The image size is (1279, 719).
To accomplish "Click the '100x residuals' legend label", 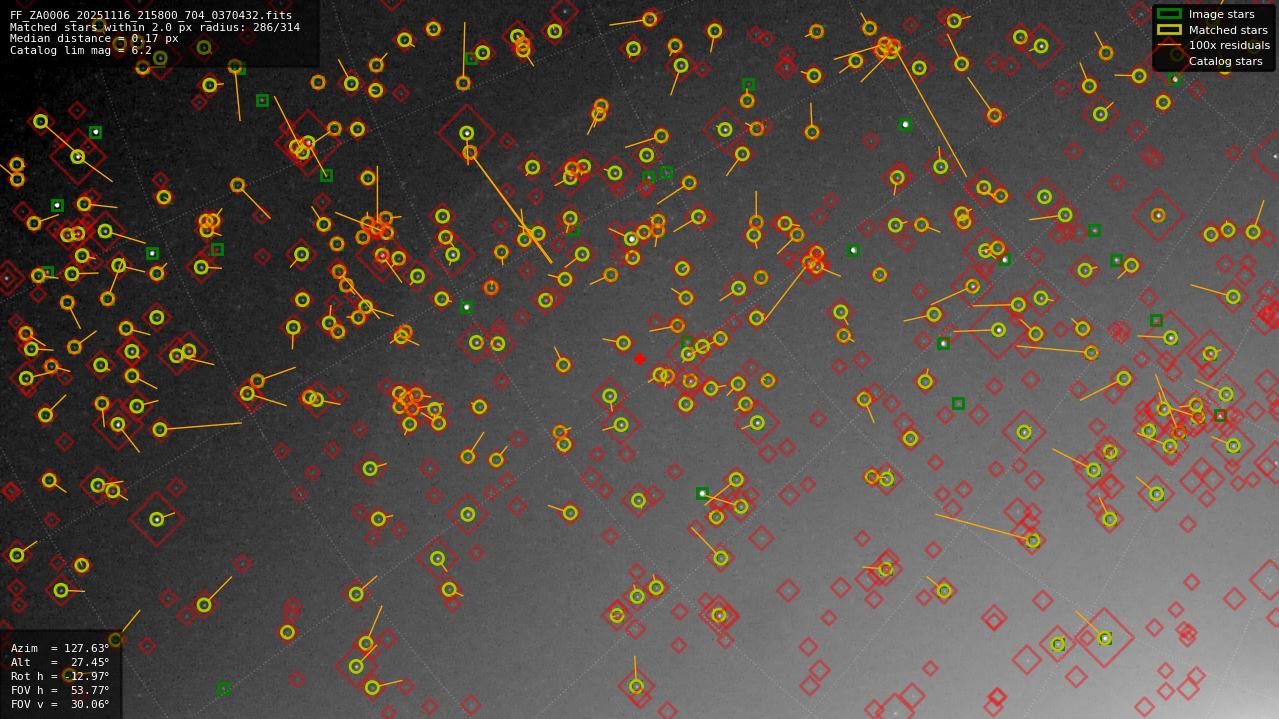I will click(1229, 46).
